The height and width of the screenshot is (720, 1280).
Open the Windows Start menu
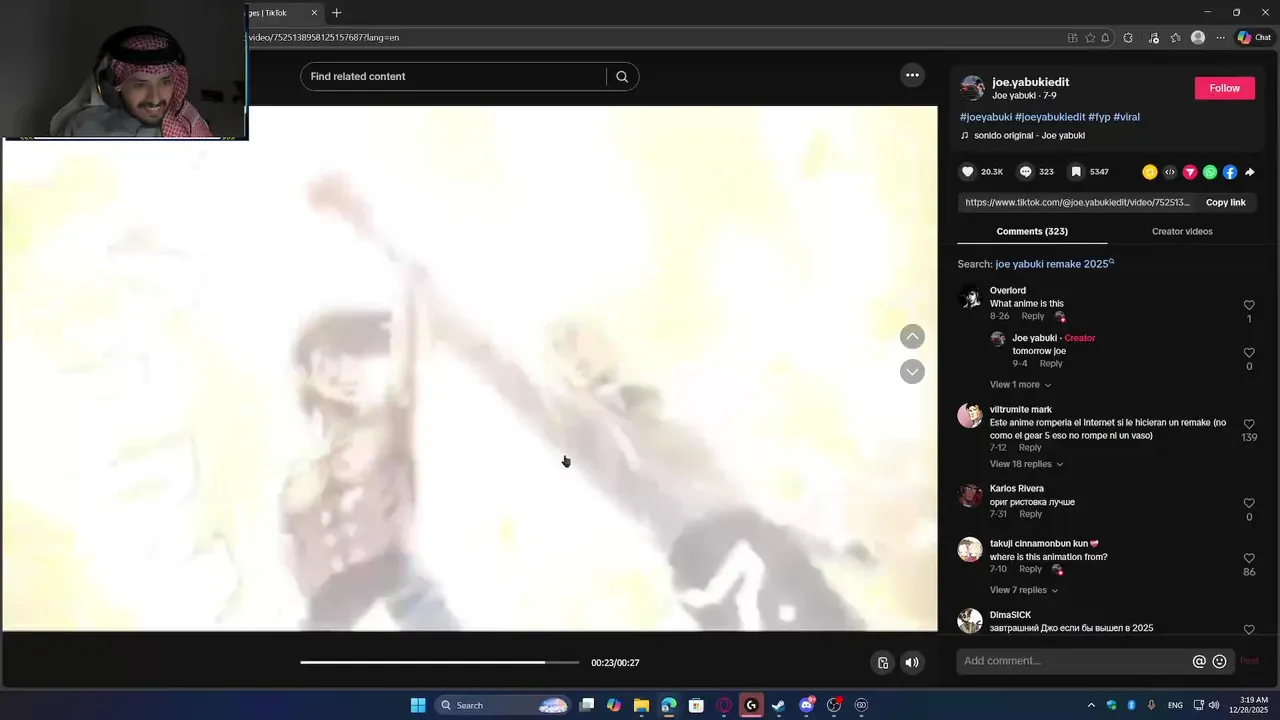tap(418, 705)
